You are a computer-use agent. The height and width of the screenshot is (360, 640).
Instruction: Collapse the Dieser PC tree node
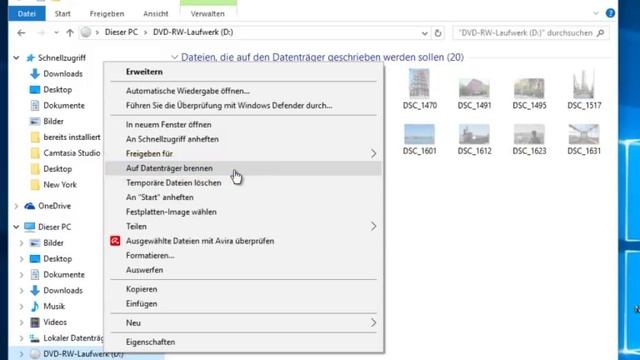[x=16, y=227]
